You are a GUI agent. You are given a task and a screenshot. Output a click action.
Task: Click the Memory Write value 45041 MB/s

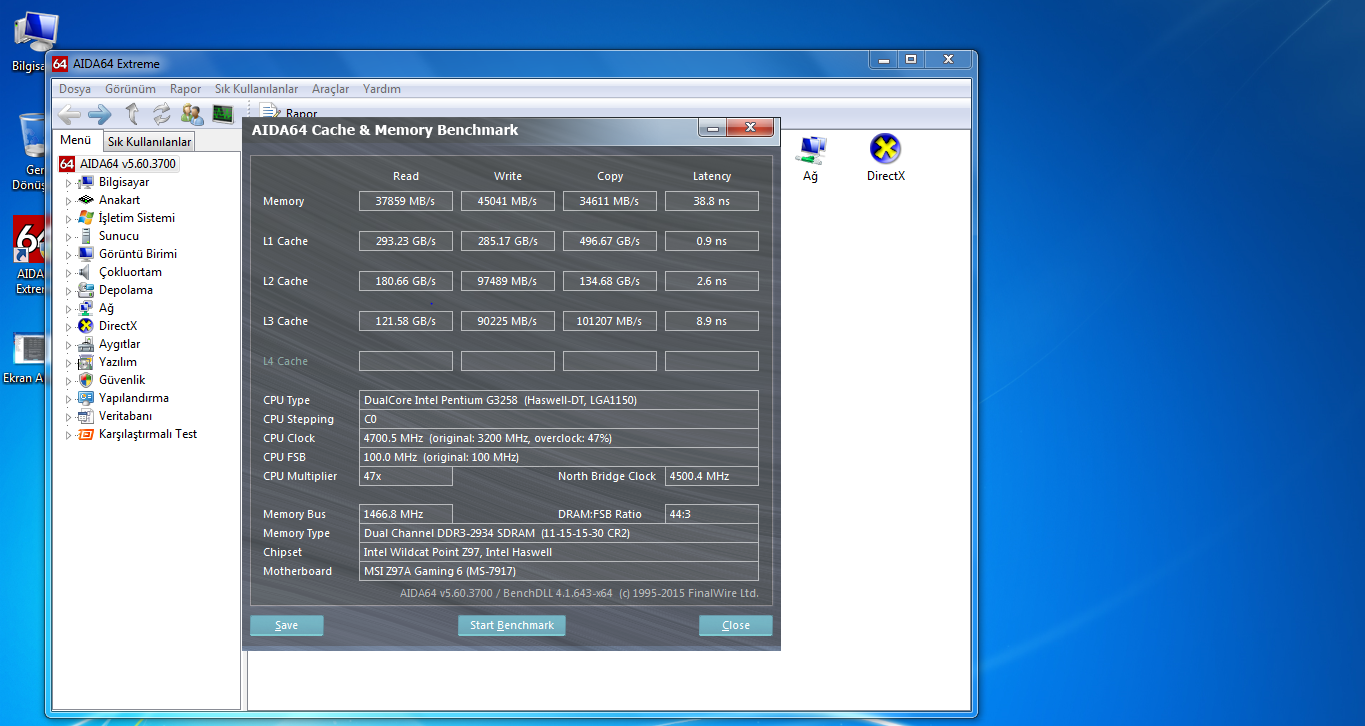508,201
